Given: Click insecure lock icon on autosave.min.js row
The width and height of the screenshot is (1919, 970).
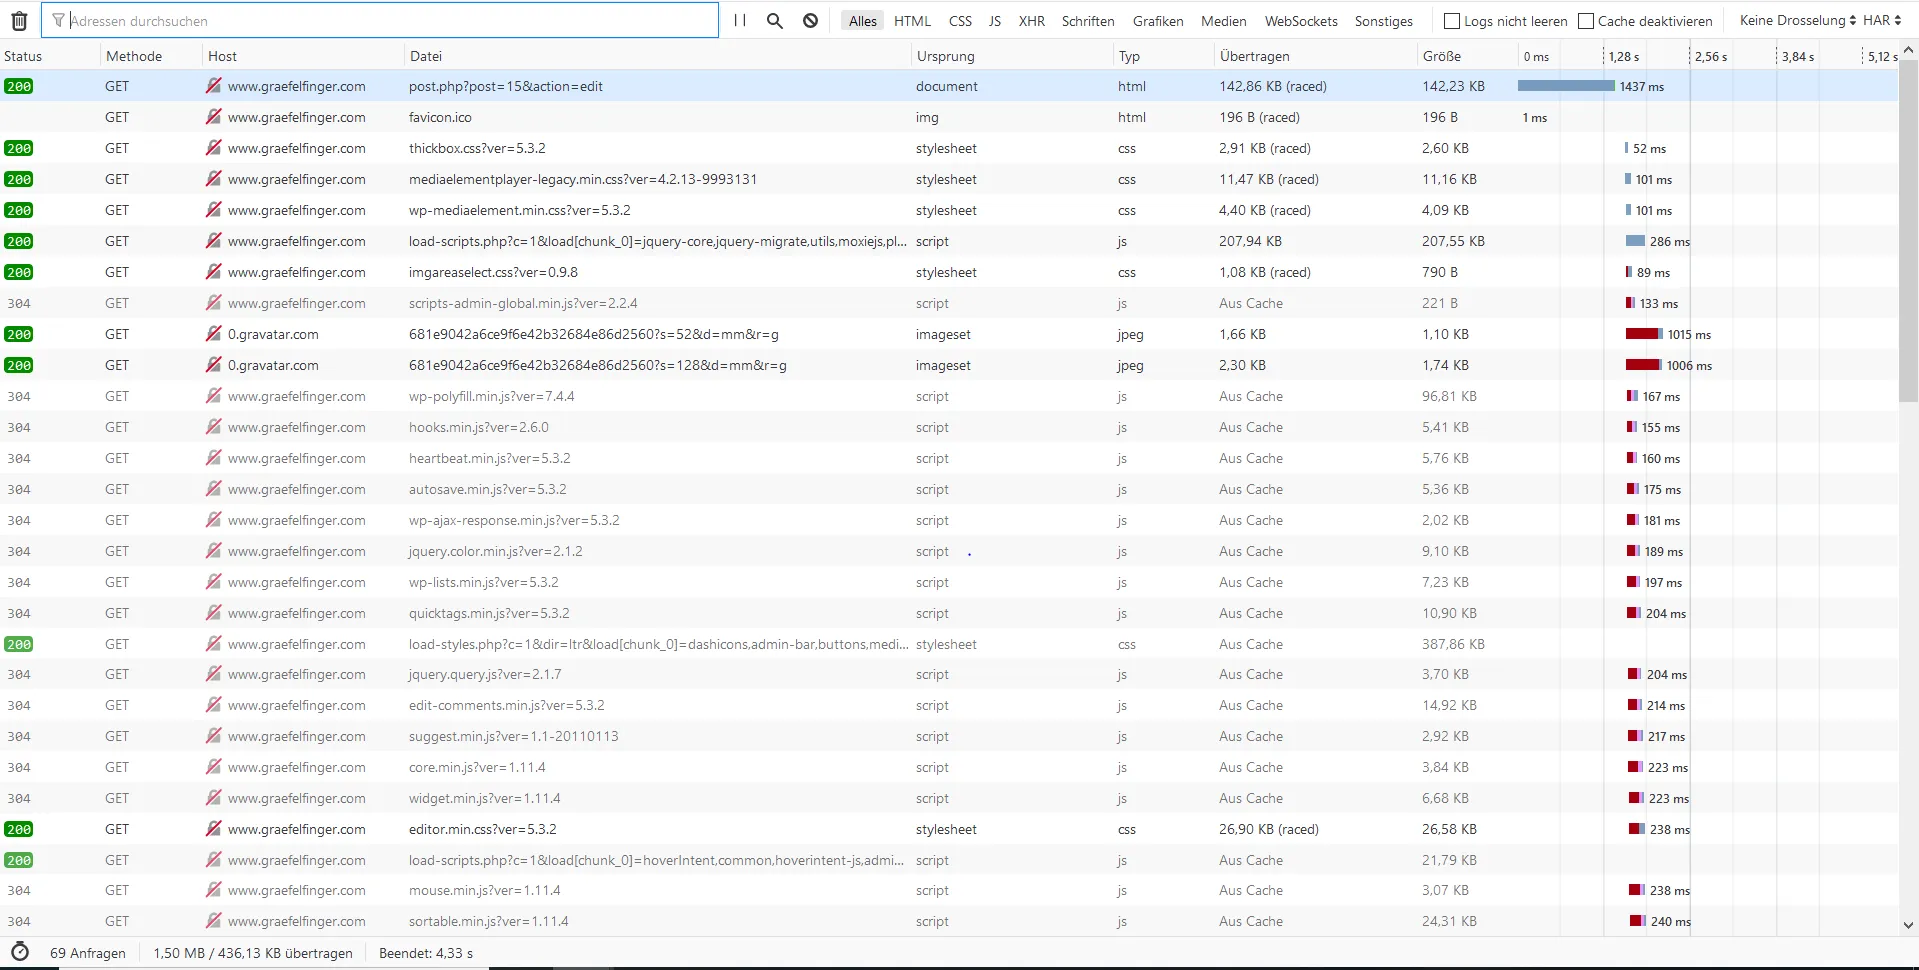Looking at the screenshot, I should click(213, 489).
